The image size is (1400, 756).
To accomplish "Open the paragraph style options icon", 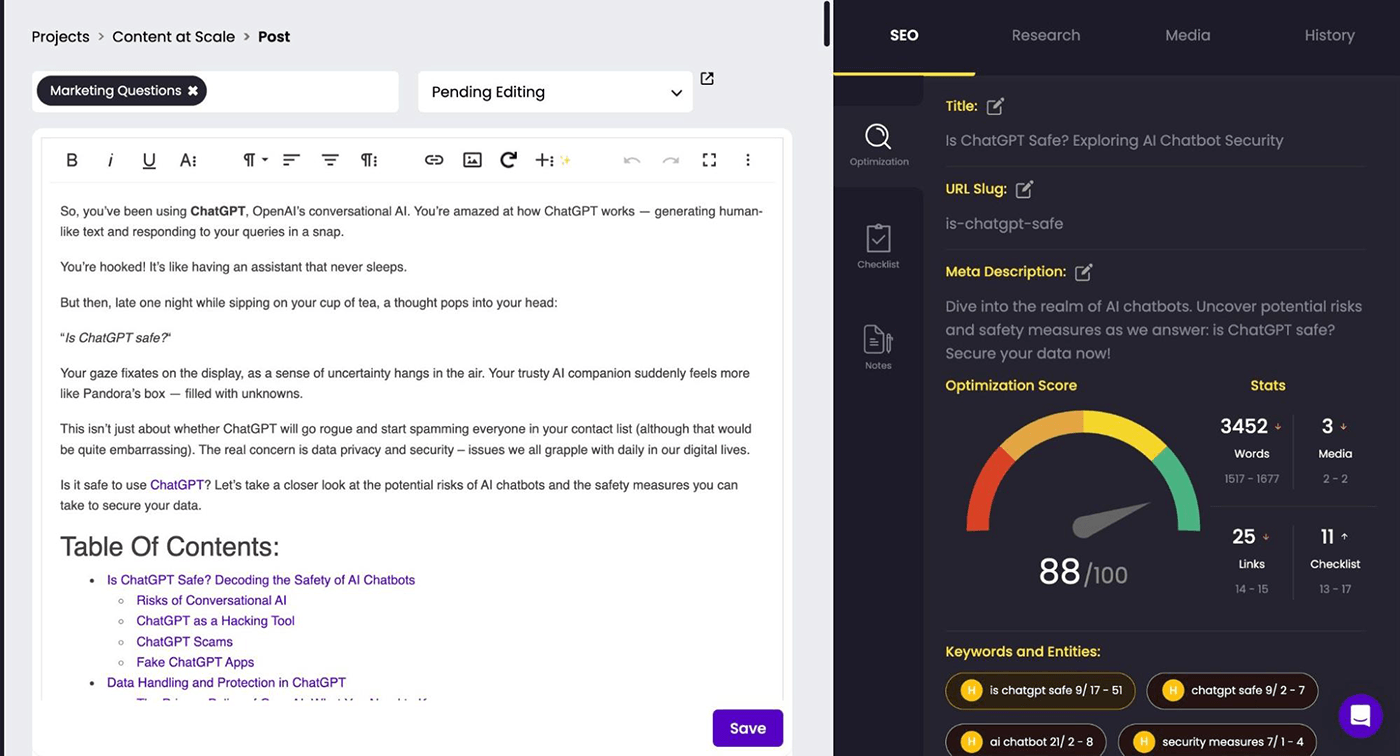I will (369, 160).
